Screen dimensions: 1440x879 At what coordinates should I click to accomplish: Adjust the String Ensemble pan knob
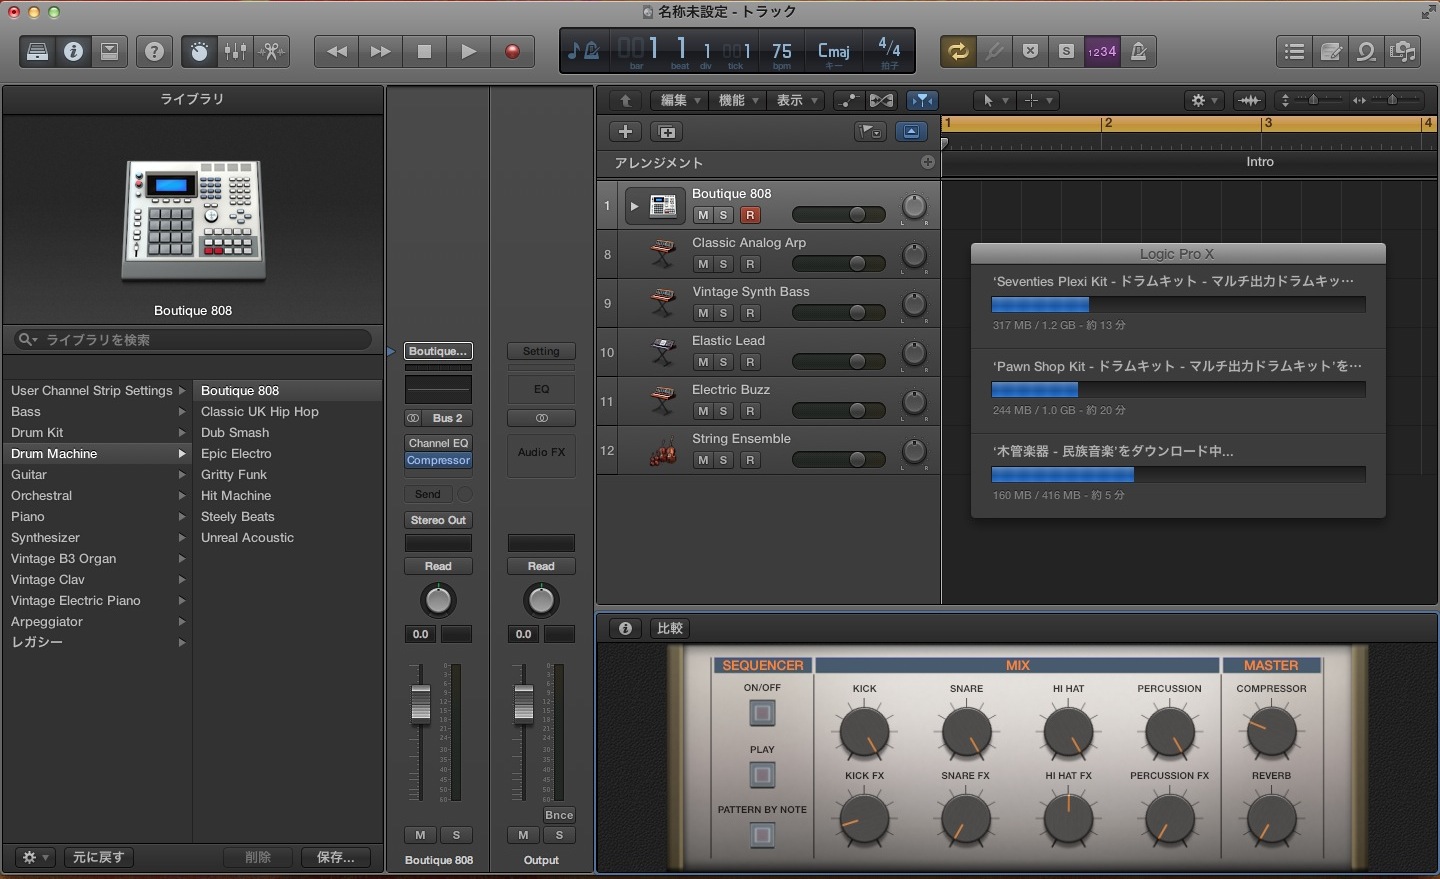pos(914,452)
